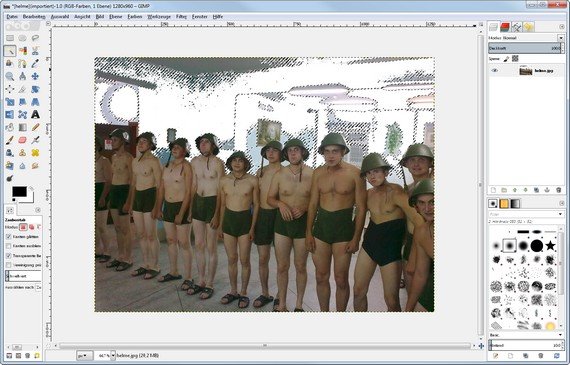Open the layers dock configuration menu

562,27
